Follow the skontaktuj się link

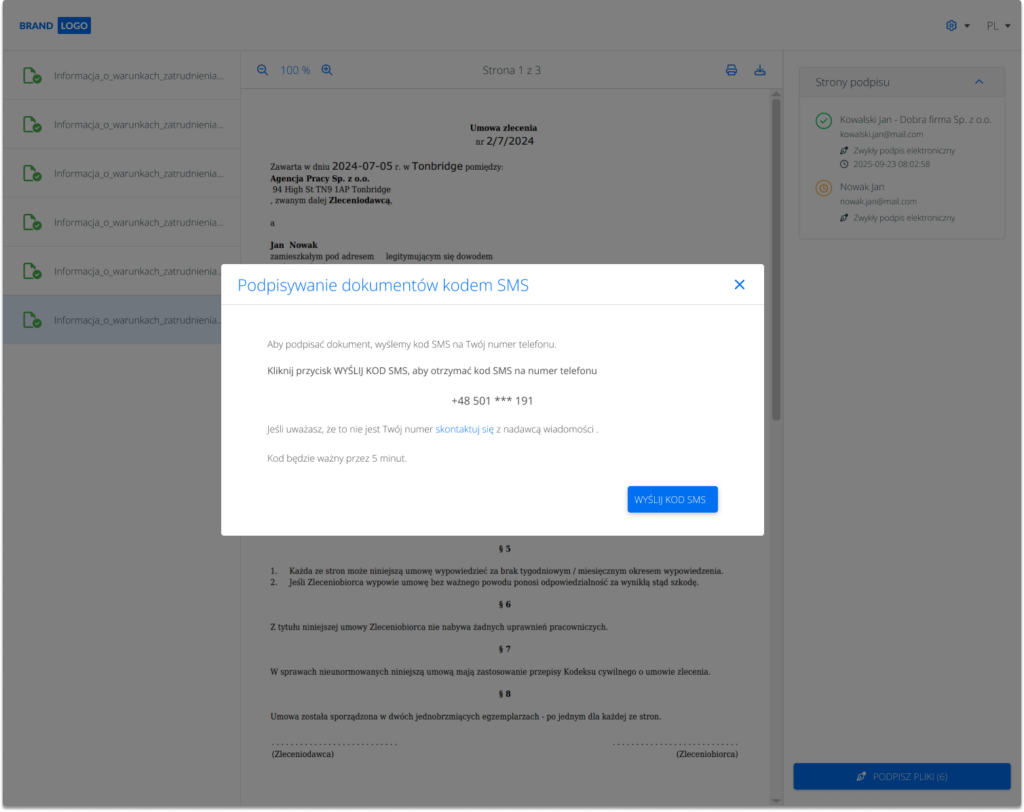coord(464,429)
